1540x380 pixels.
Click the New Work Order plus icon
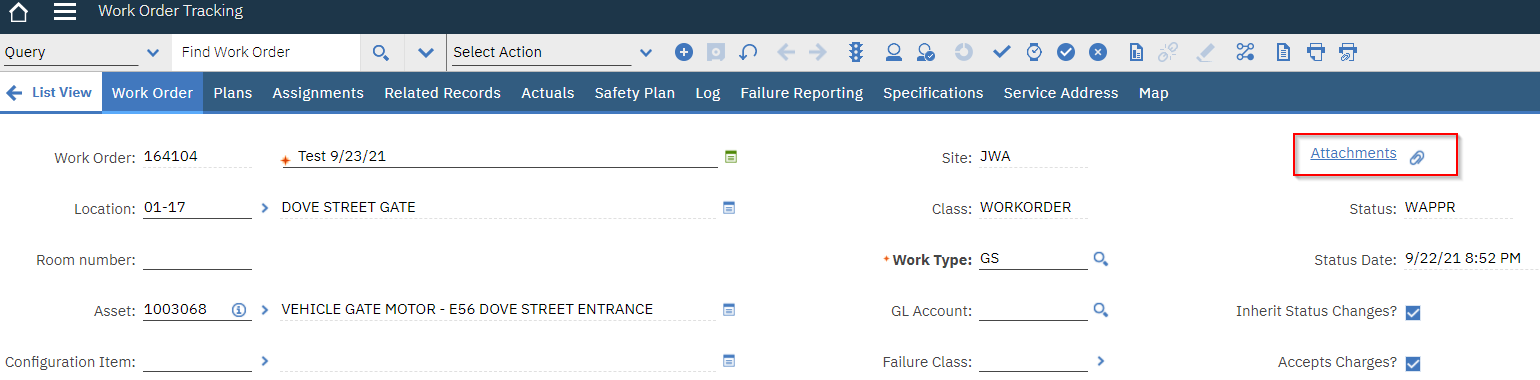tap(684, 52)
